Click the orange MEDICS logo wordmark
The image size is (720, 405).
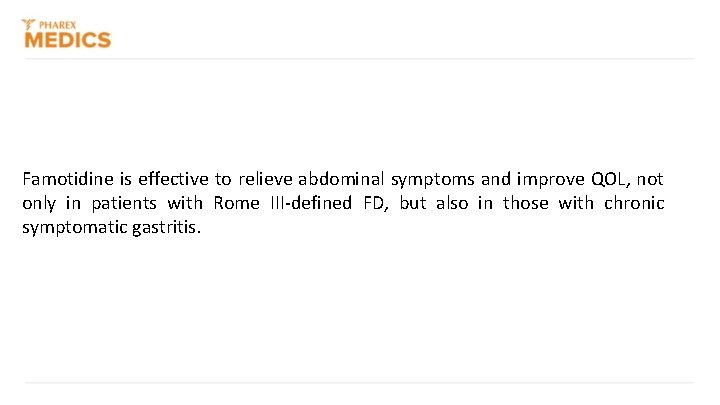(68, 40)
